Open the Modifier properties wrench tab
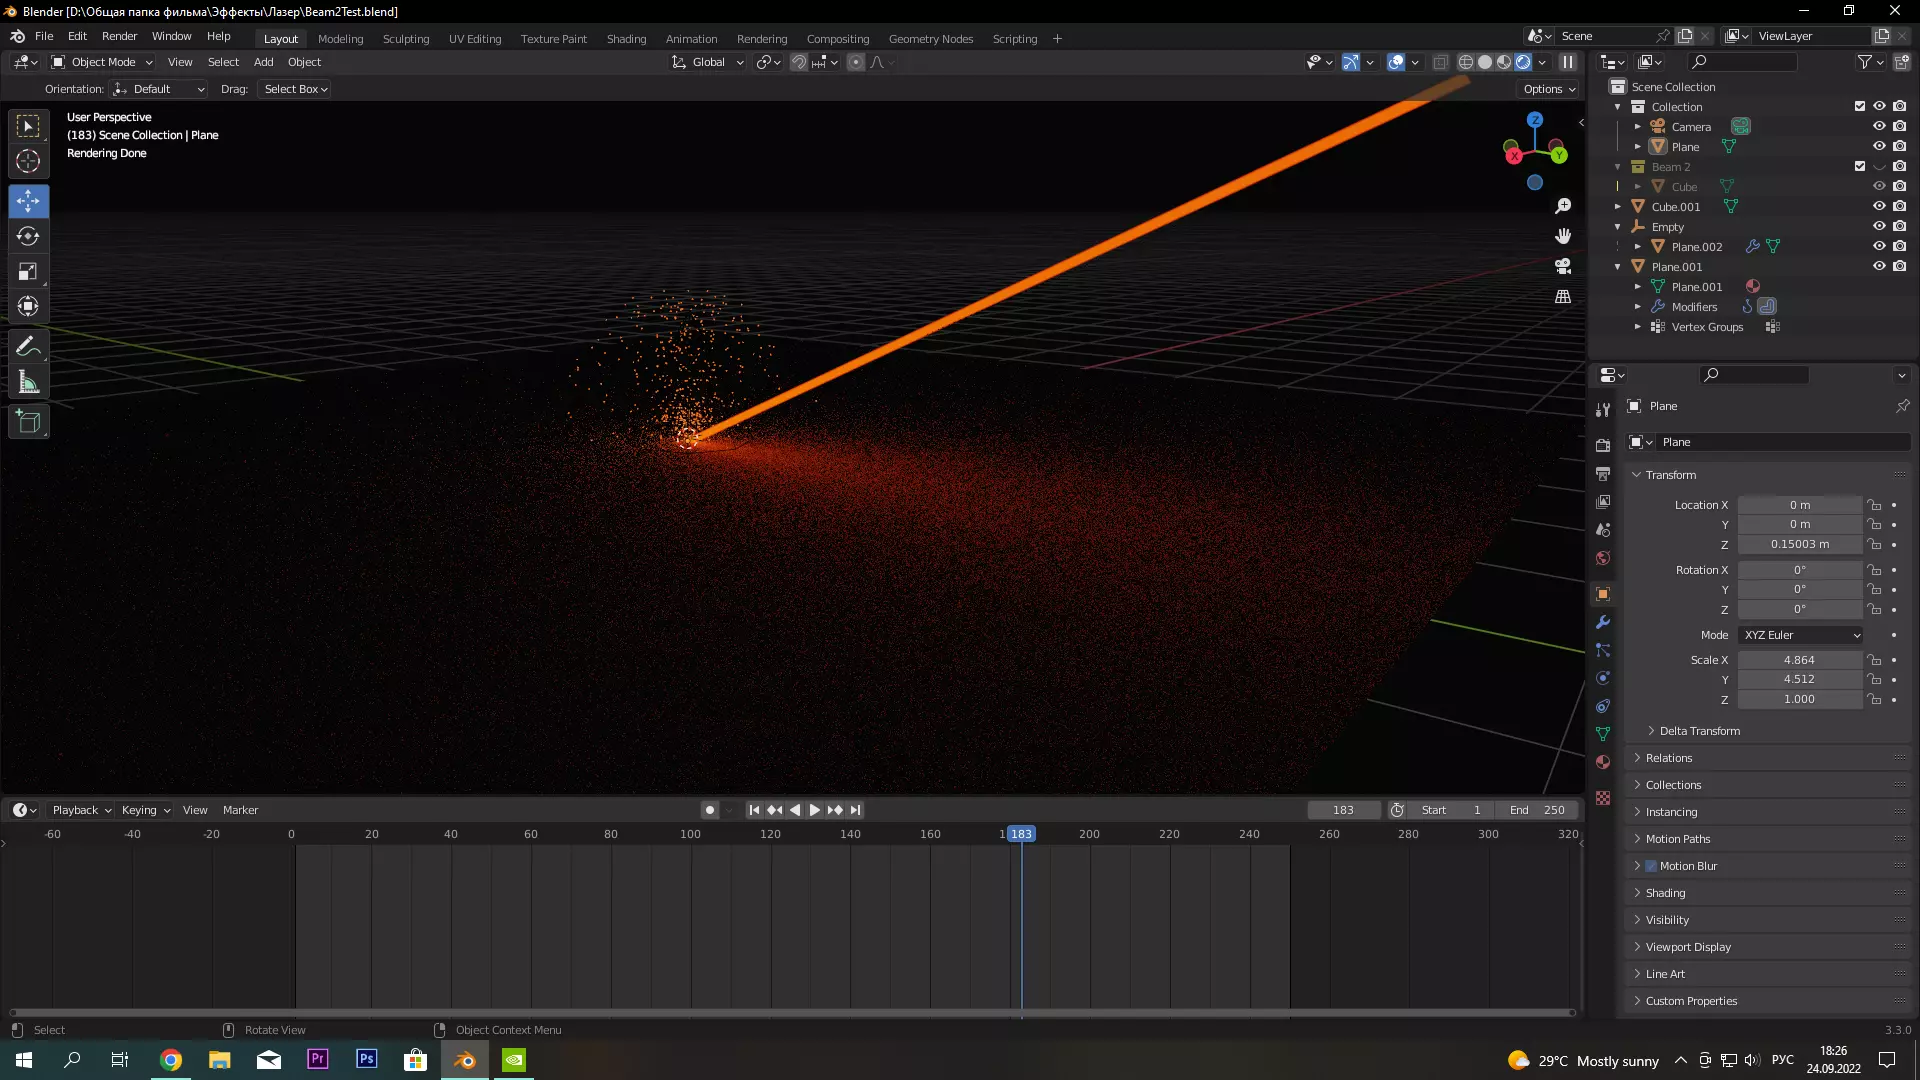 (x=1603, y=622)
